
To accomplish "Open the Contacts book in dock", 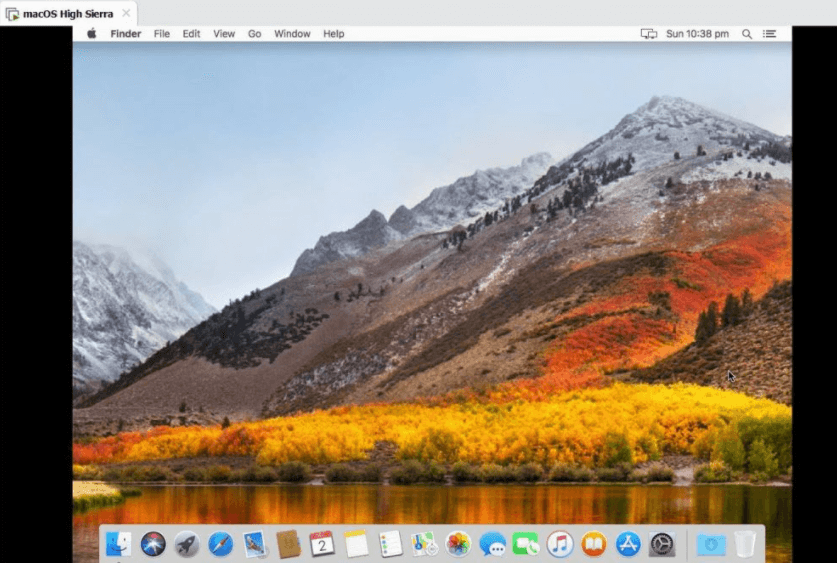I will (288, 544).
